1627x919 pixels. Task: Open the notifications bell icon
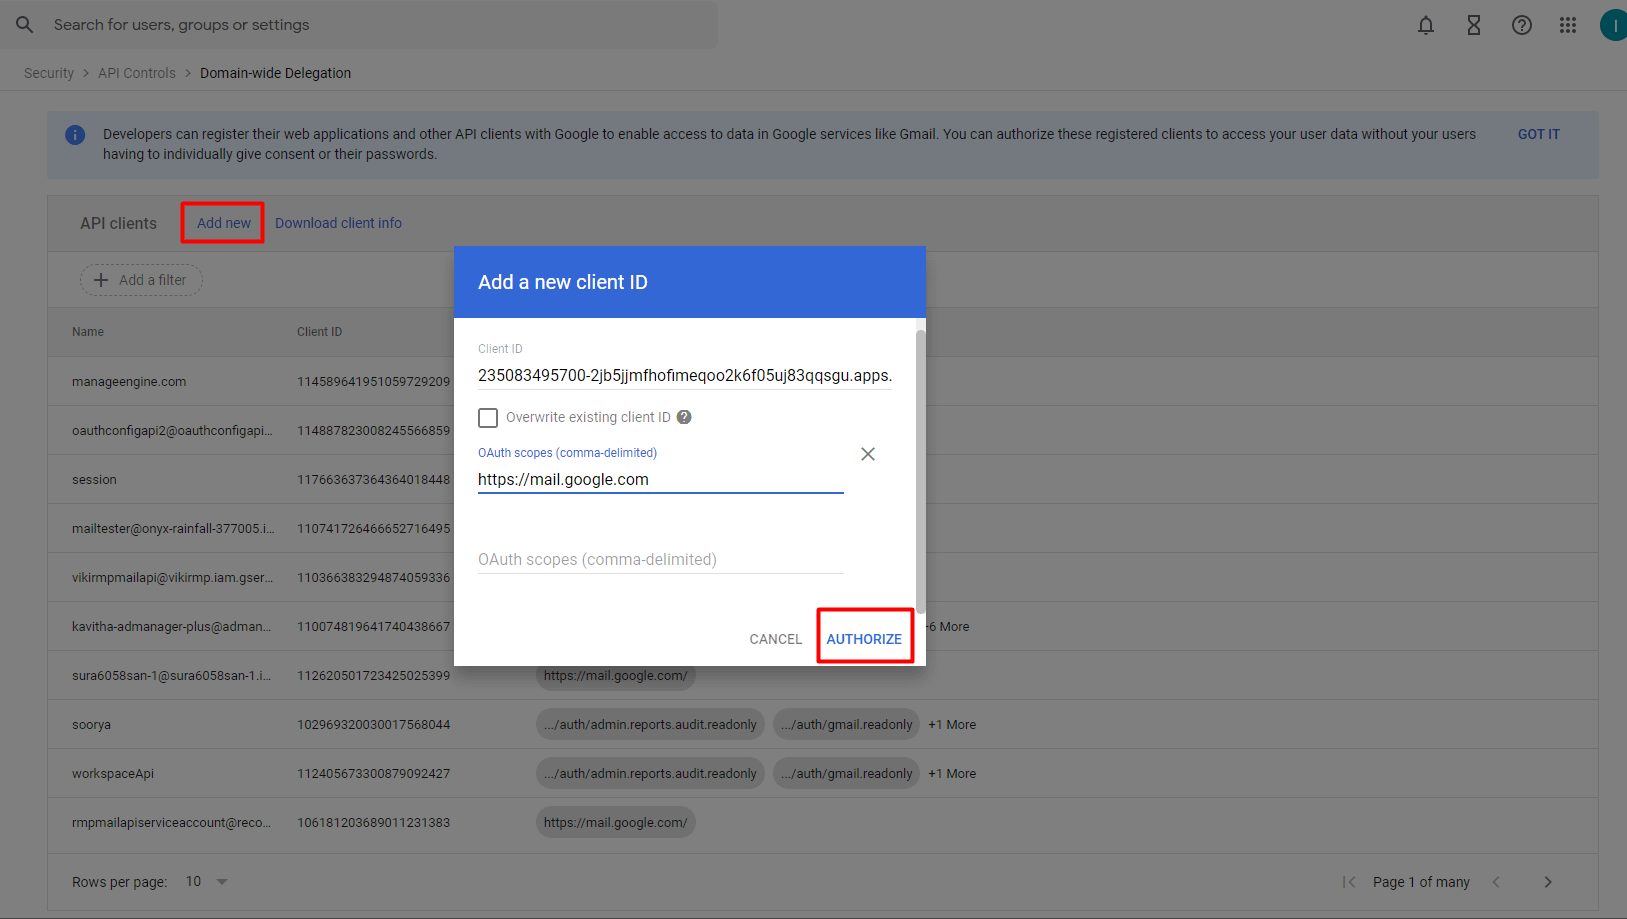pos(1425,25)
